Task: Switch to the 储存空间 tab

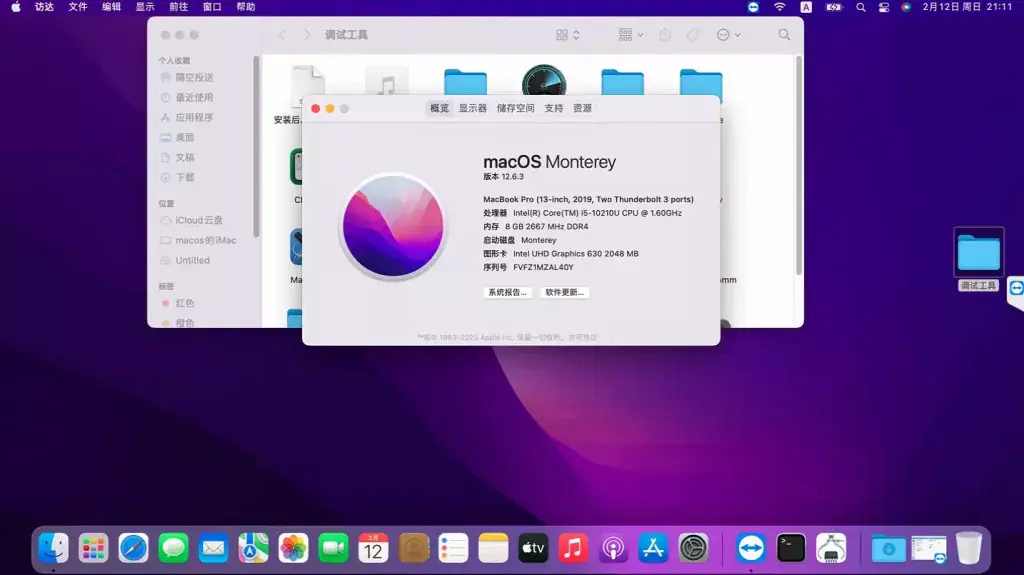Action: (515, 108)
